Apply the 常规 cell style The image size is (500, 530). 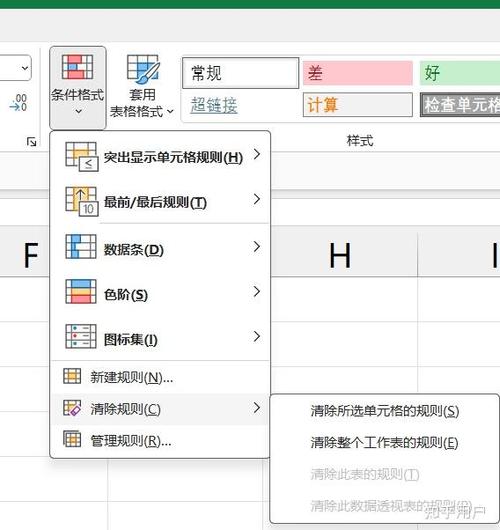(x=240, y=73)
